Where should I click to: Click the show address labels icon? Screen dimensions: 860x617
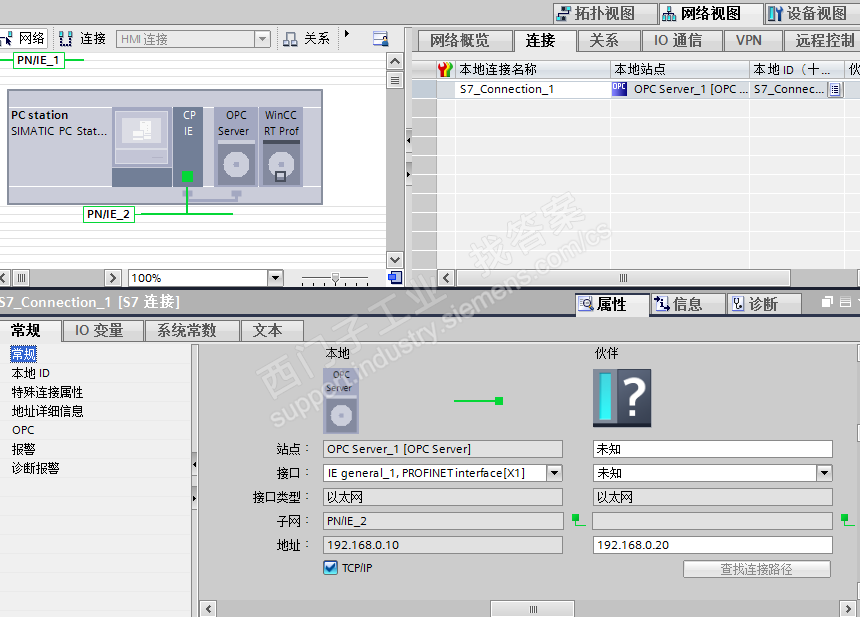381,38
